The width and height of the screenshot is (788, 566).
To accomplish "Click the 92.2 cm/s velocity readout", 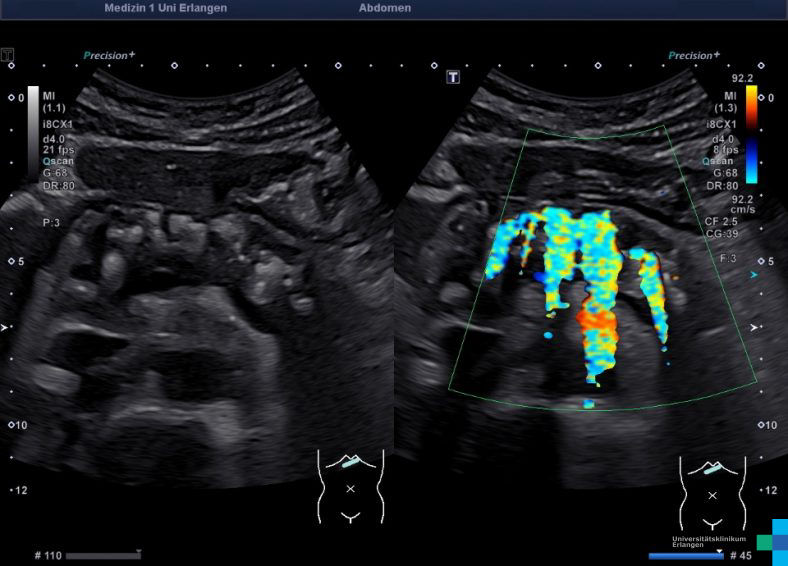I will pos(741,204).
